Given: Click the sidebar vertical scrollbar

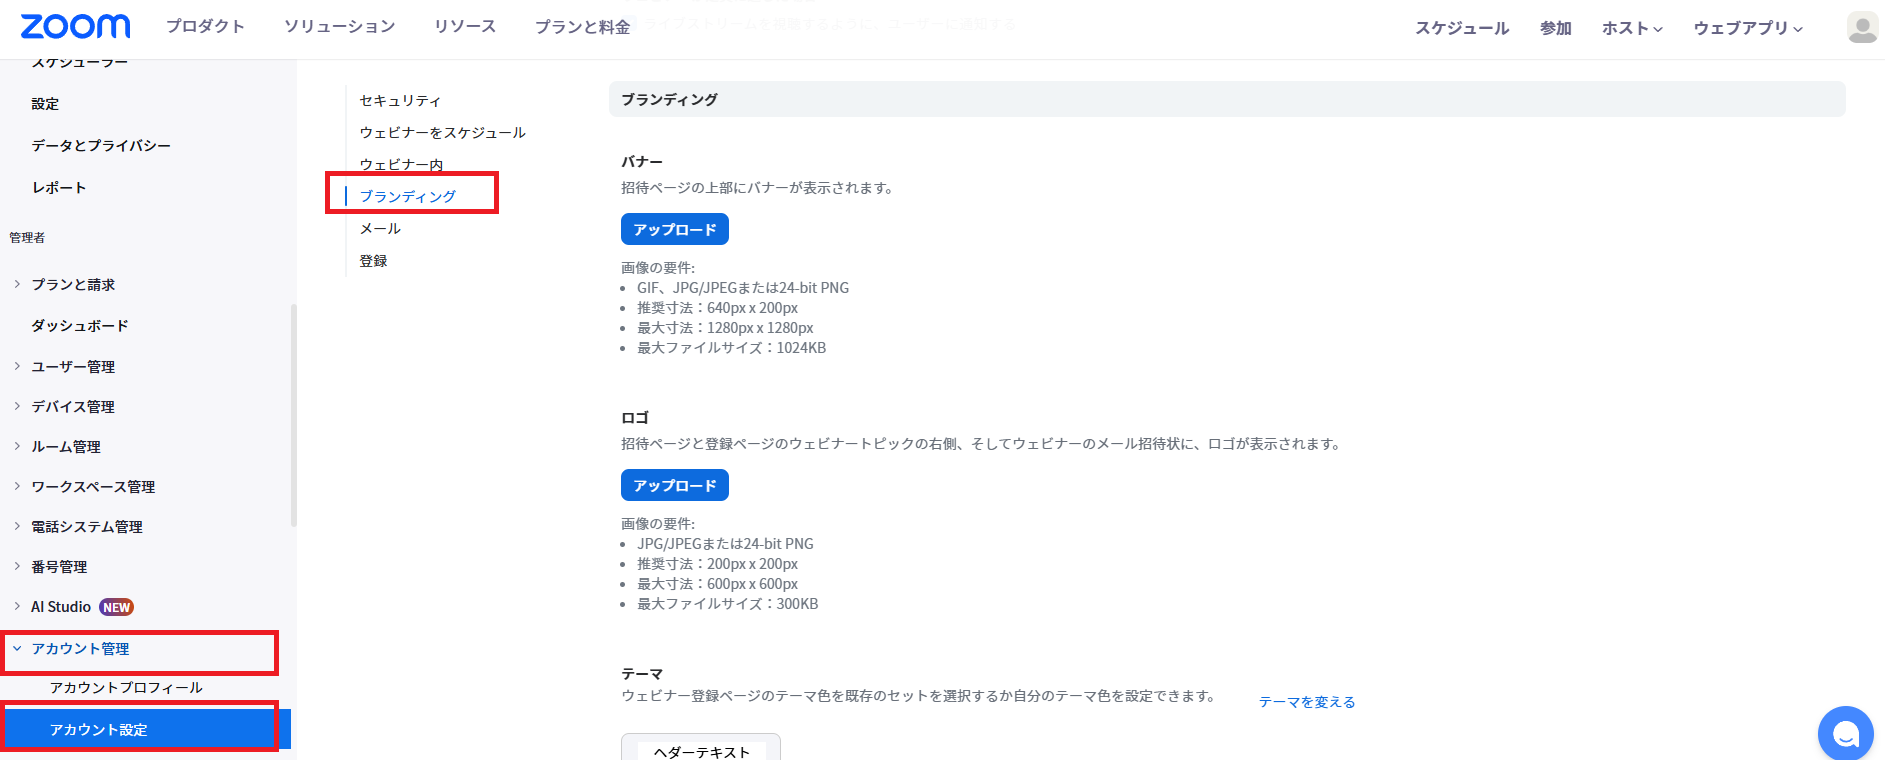Looking at the screenshot, I should coord(293,415).
